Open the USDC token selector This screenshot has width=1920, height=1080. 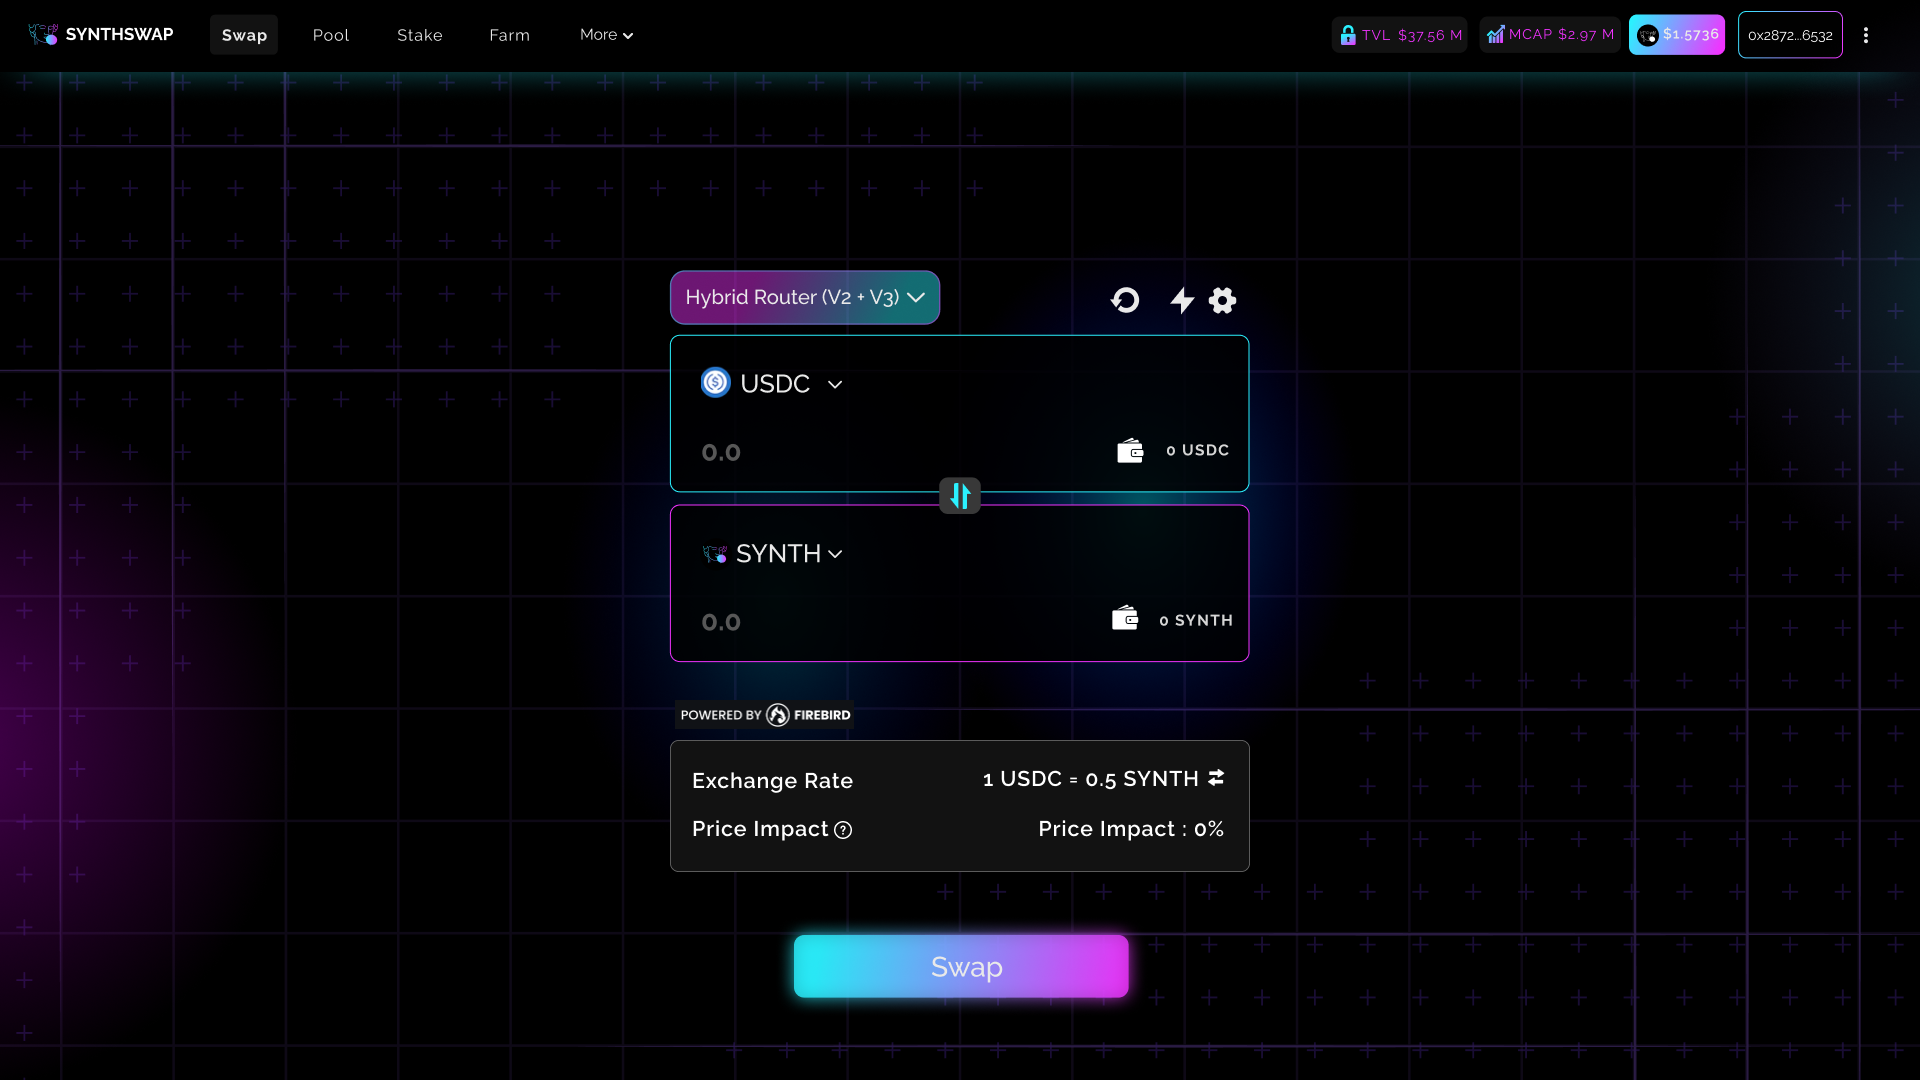[773, 384]
